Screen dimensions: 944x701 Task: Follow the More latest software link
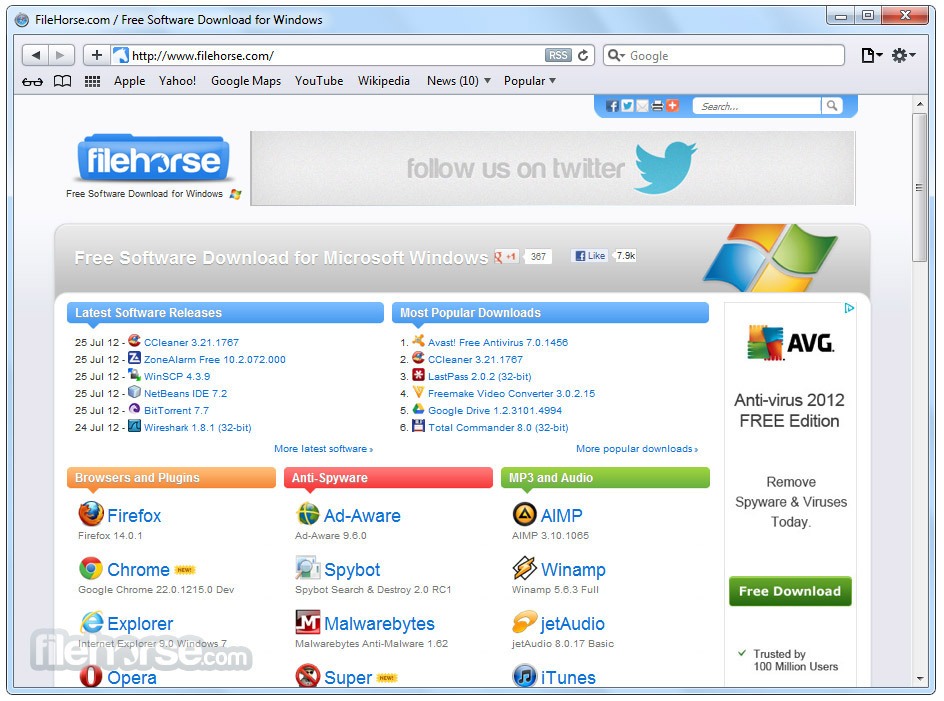pyautogui.click(x=323, y=449)
